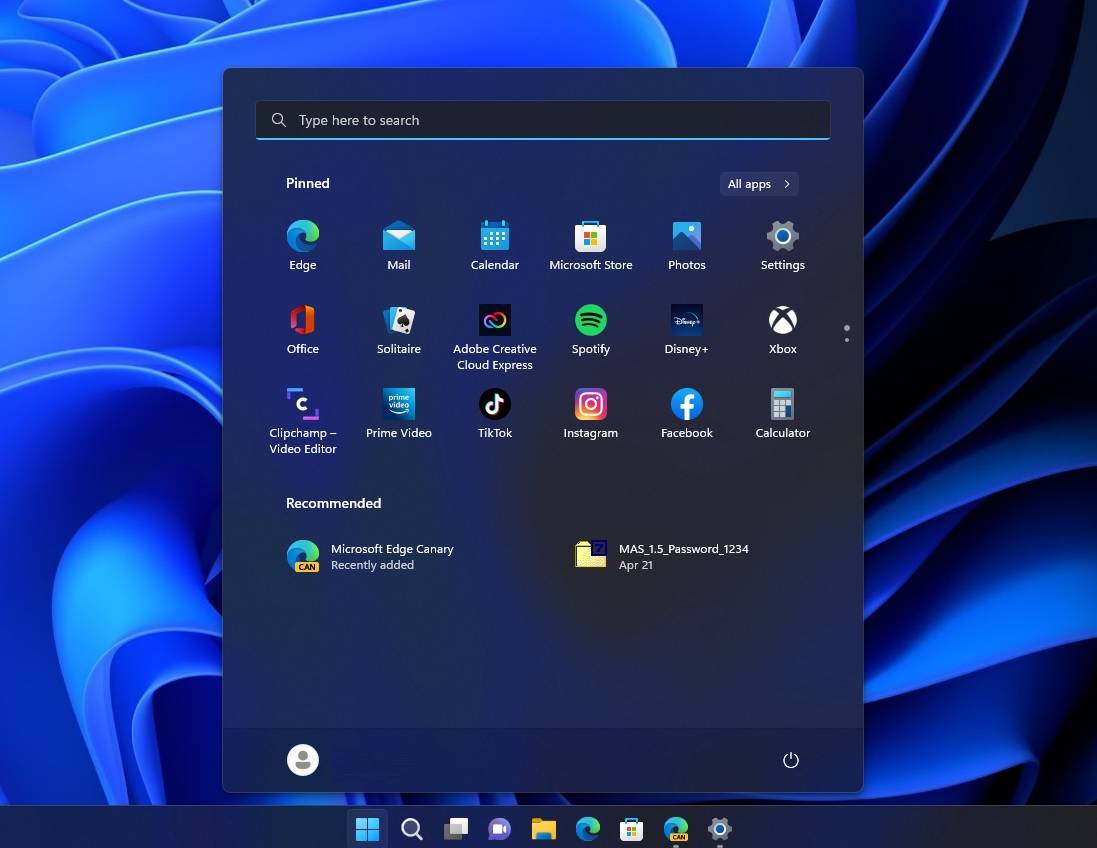
Task: Launch Adobe Creative Cloud Express
Action: coord(494,320)
